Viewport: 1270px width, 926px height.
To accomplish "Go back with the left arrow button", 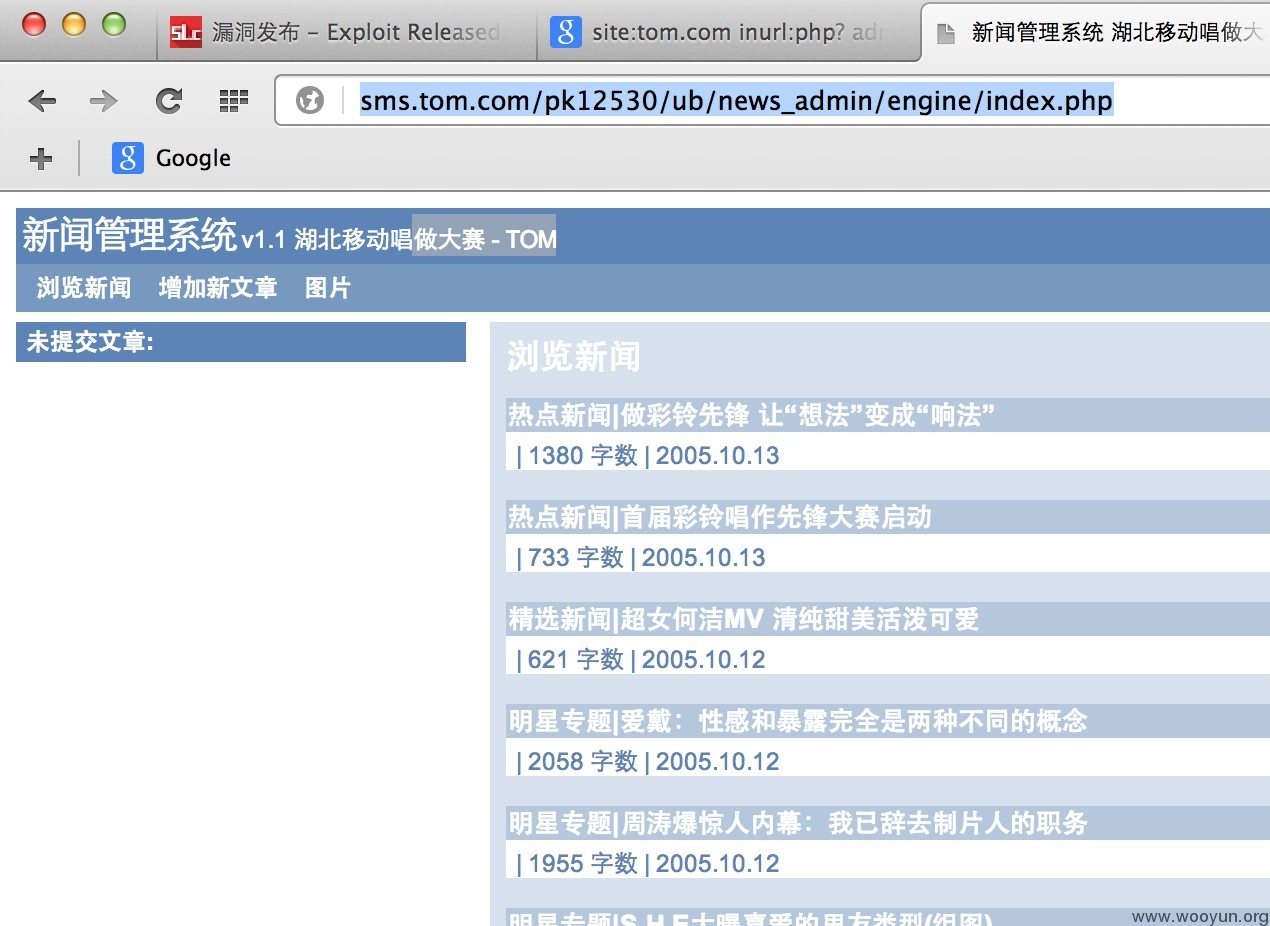I will coord(42,101).
